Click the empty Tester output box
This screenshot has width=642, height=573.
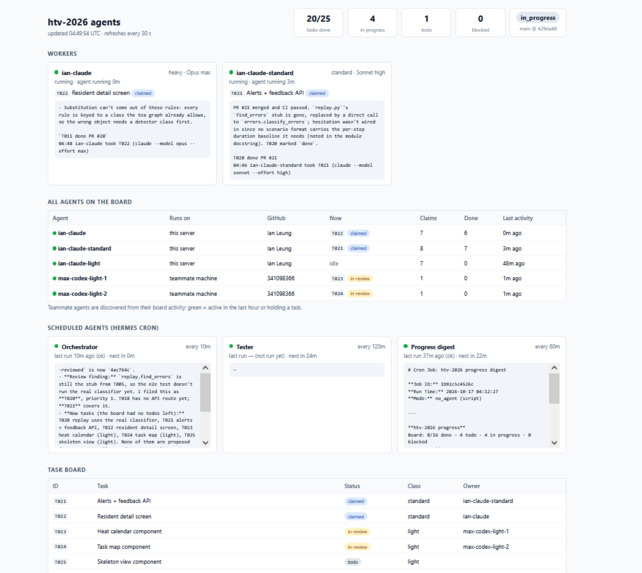click(x=307, y=370)
